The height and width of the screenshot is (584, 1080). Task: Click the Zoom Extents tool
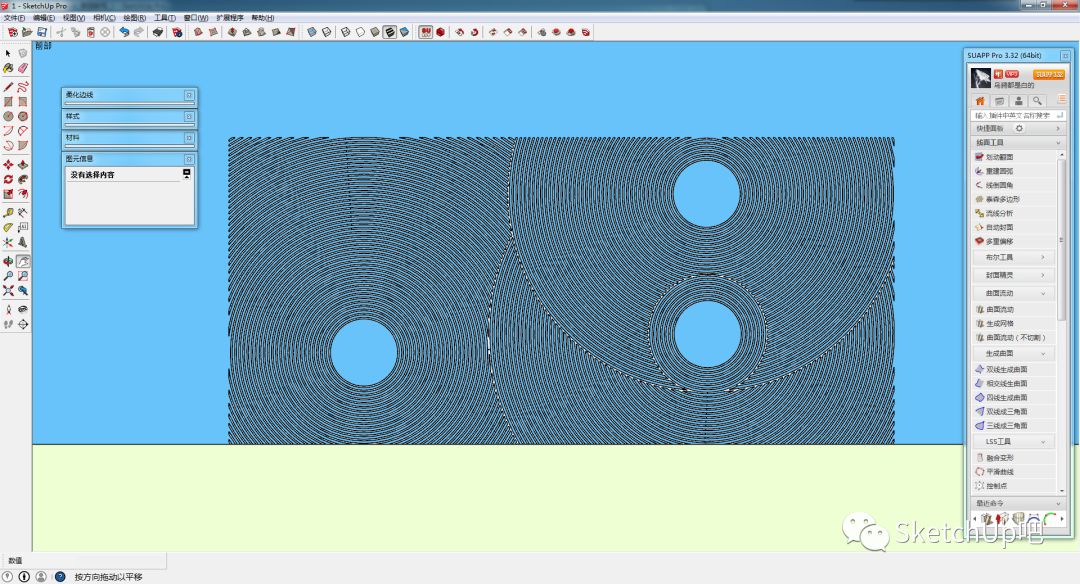[x=8, y=291]
